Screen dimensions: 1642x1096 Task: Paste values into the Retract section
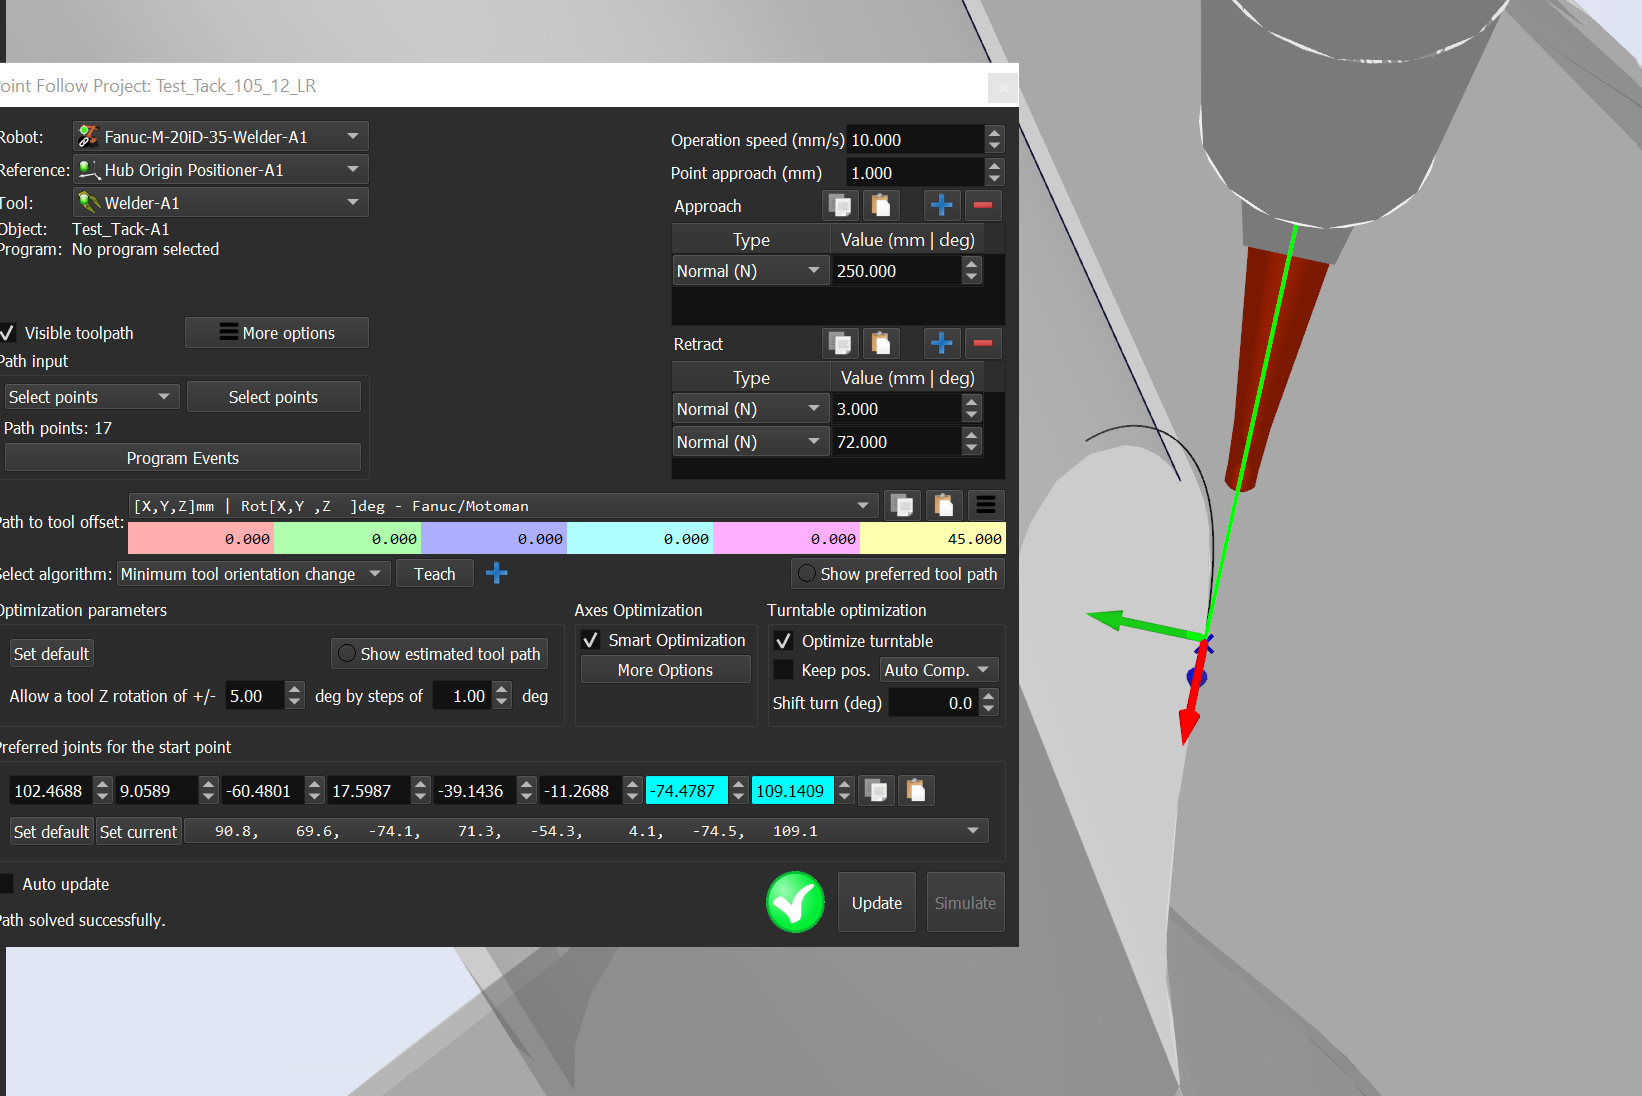coord(880,344)
